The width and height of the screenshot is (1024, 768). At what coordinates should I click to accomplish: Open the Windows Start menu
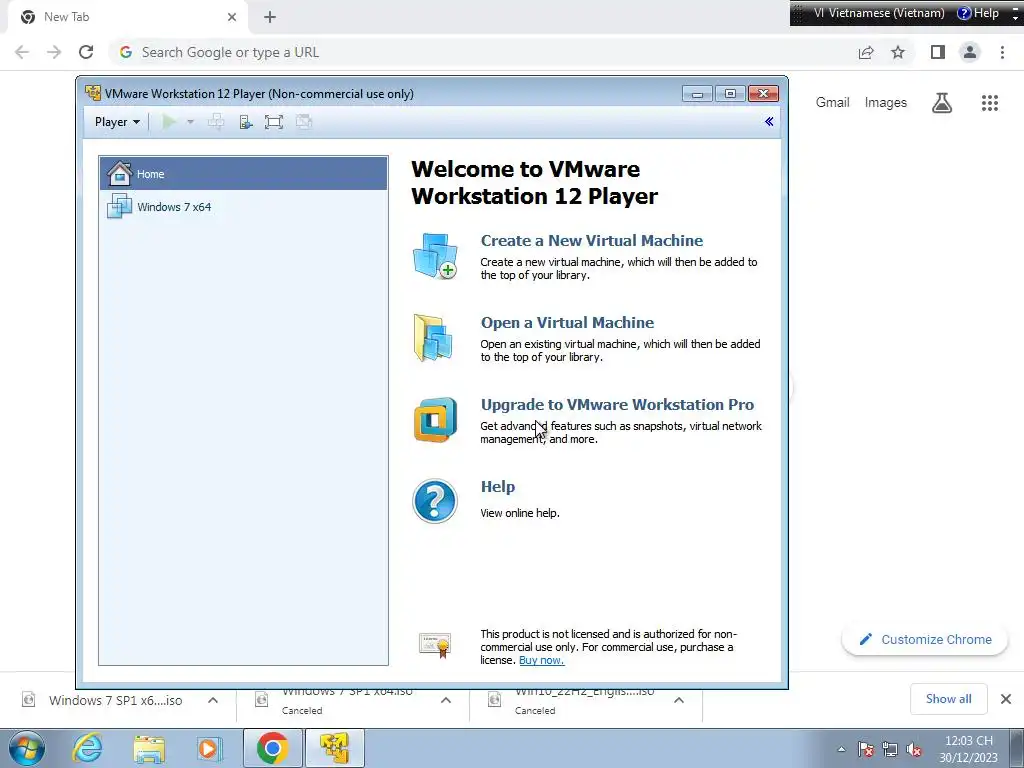(27, 748)
